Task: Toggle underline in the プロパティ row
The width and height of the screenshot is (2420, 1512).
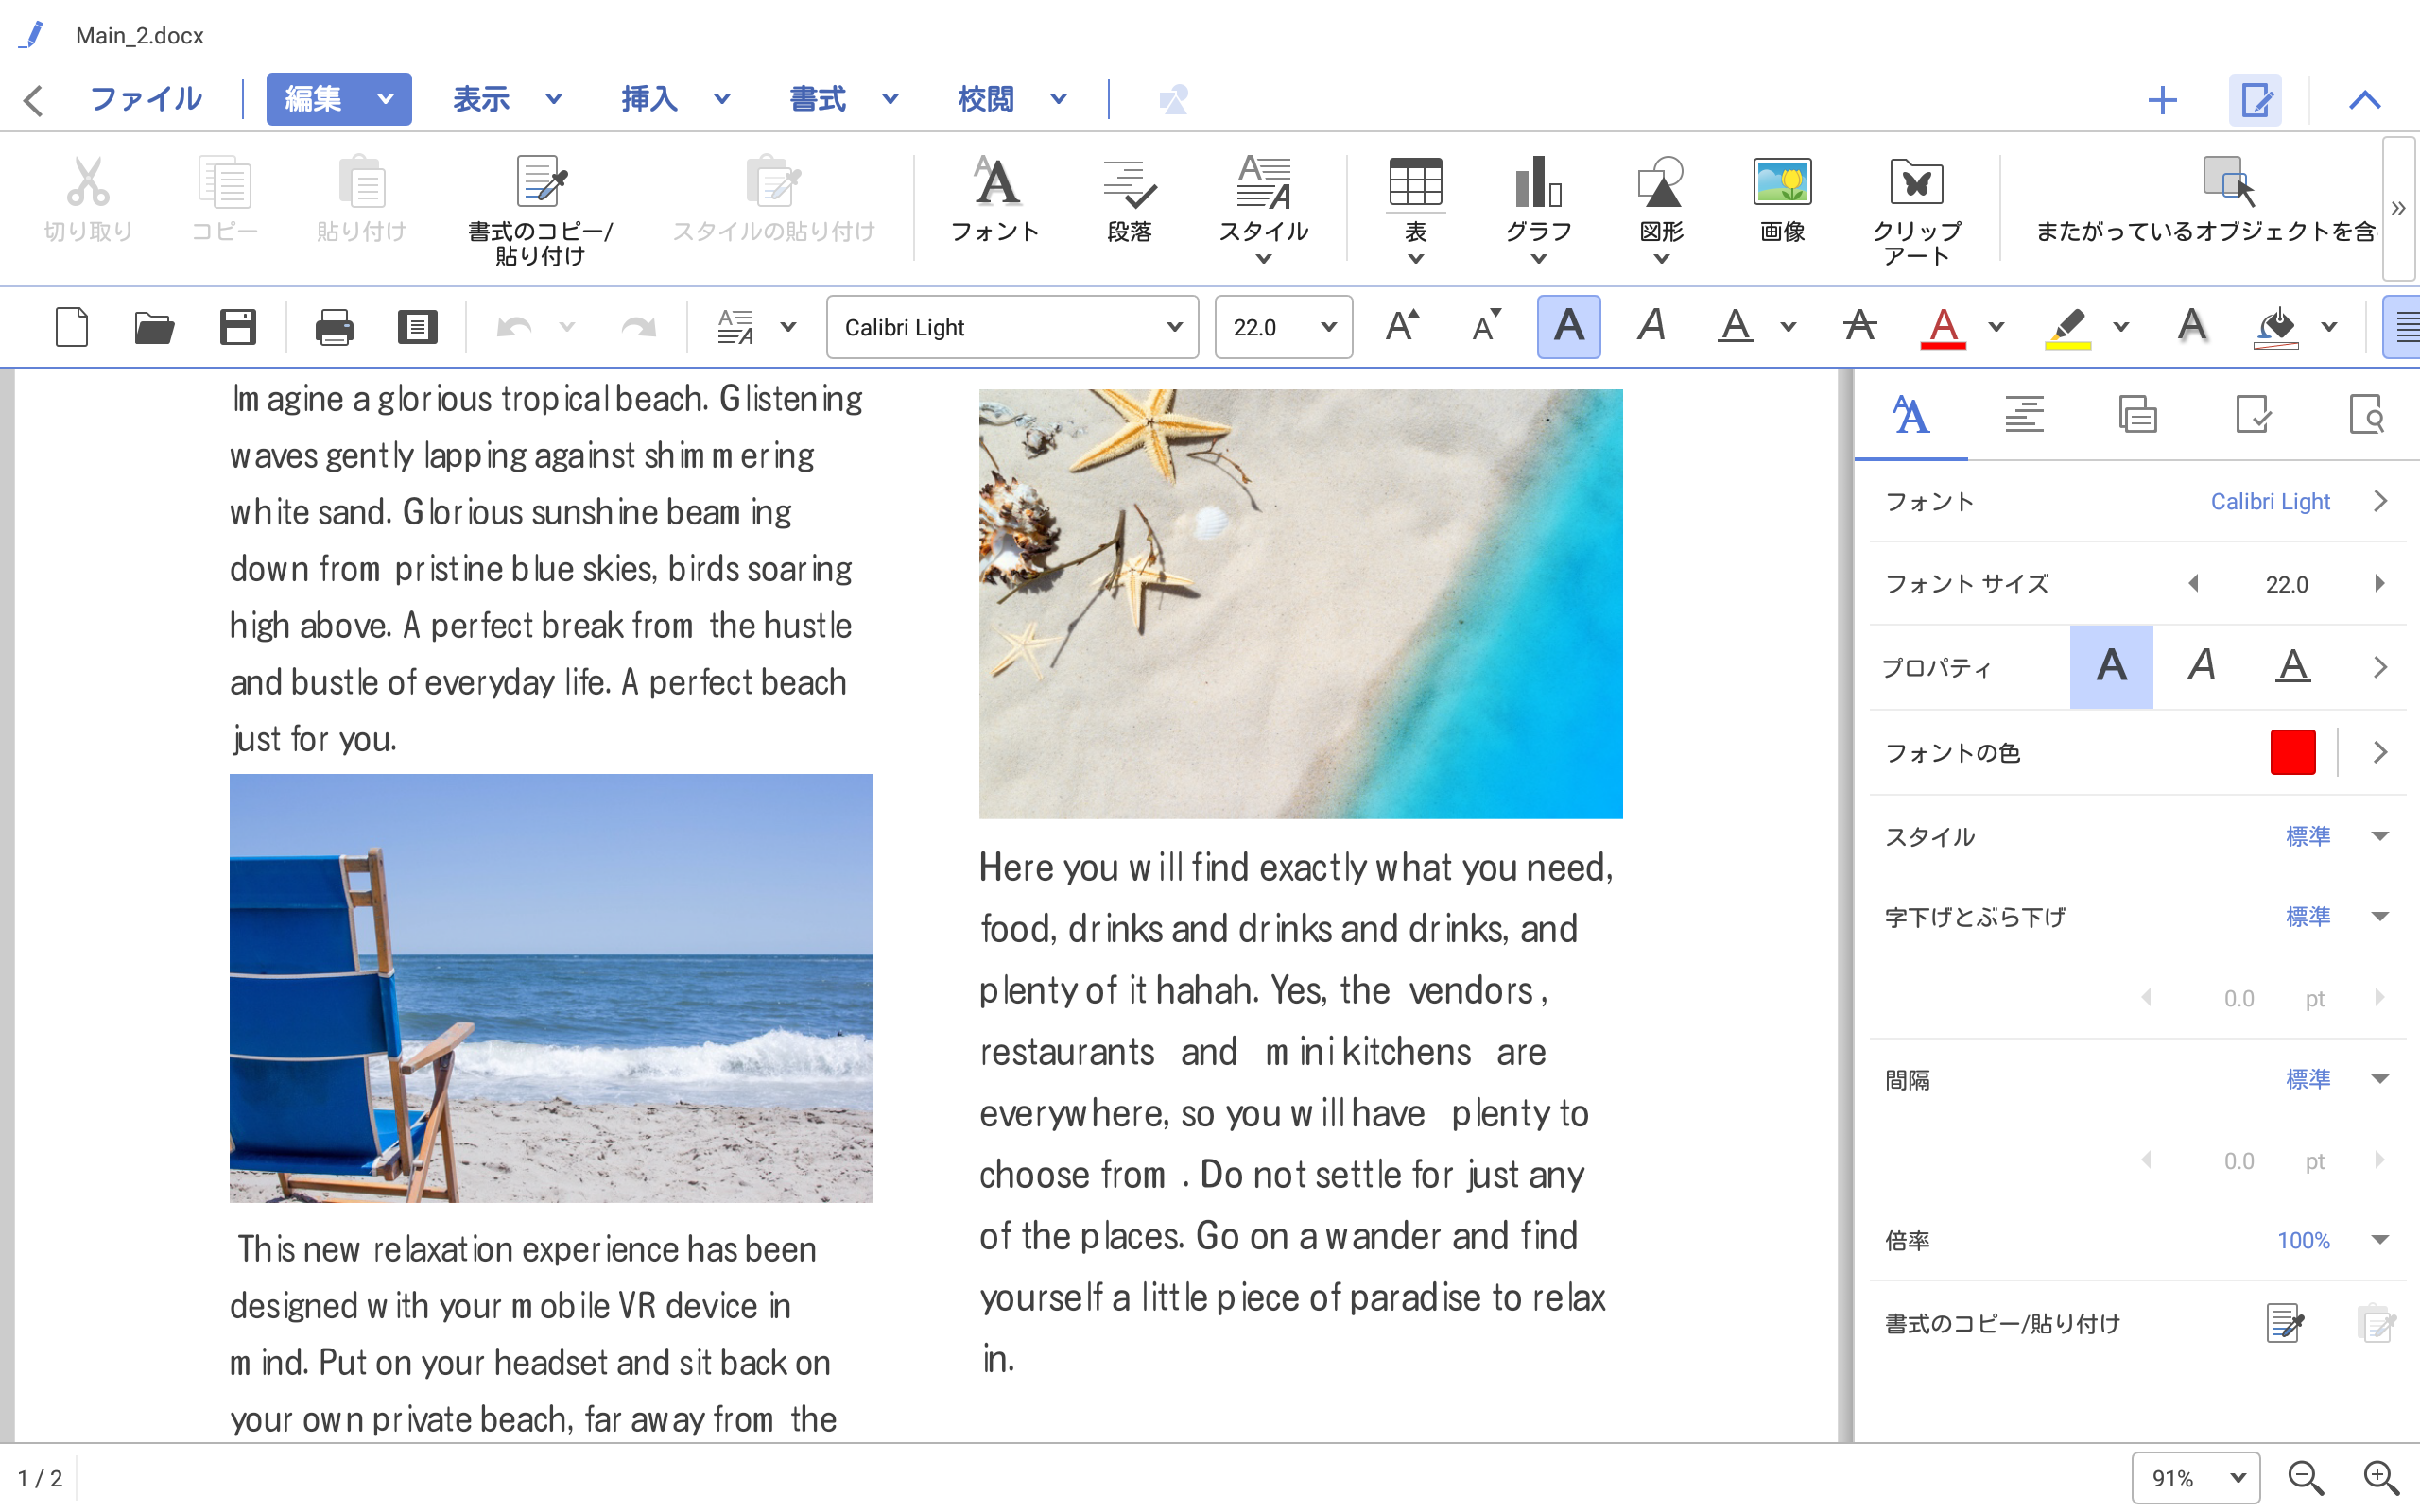Action: tap(2292, 667)
